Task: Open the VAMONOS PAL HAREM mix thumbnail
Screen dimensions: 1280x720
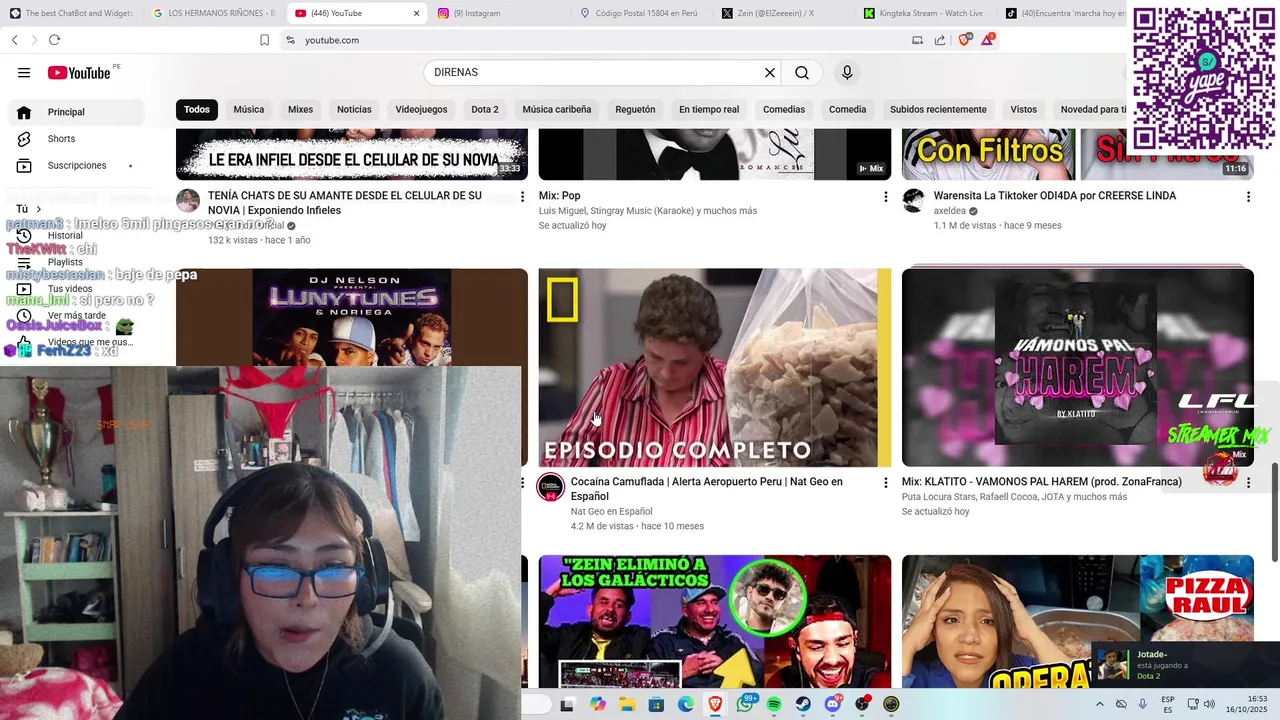Action: pyautogui.click(x=1078, y=367)
